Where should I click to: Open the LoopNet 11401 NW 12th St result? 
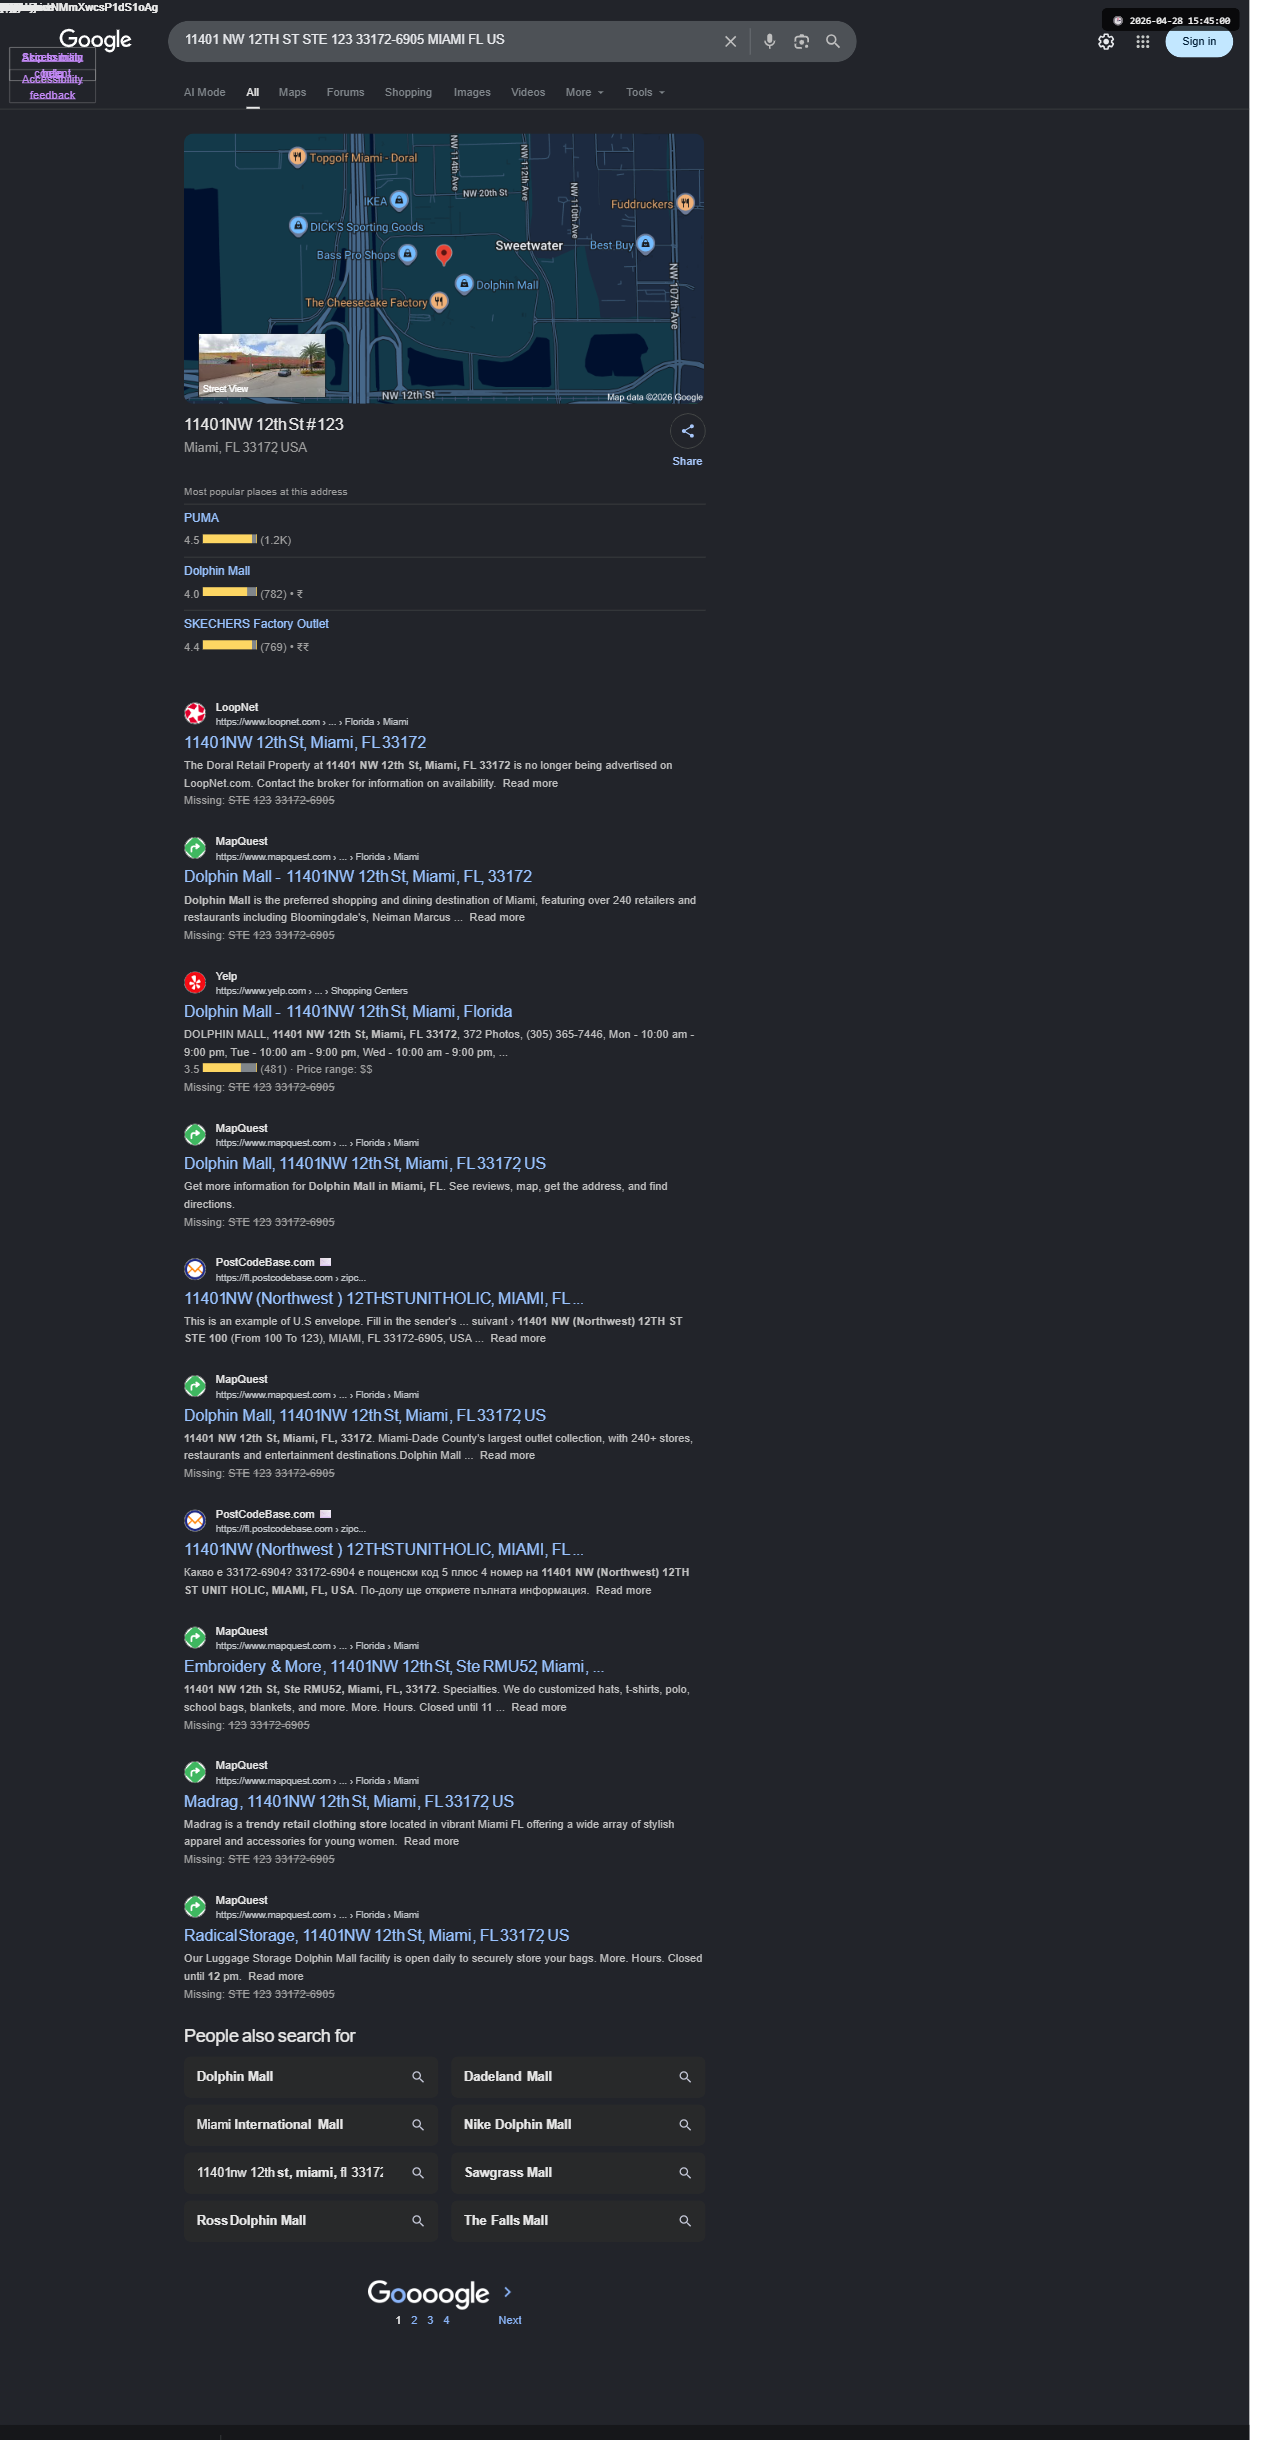(305, 742)
